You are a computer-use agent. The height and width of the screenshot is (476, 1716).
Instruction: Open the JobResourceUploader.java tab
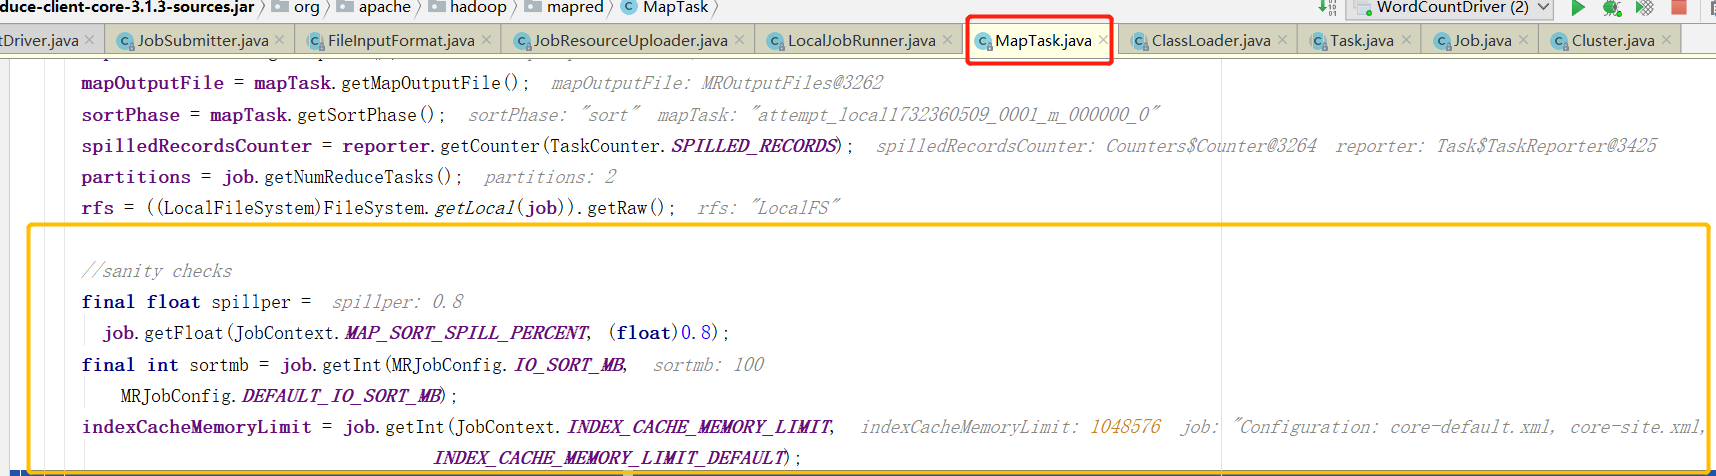pos(630,41)
